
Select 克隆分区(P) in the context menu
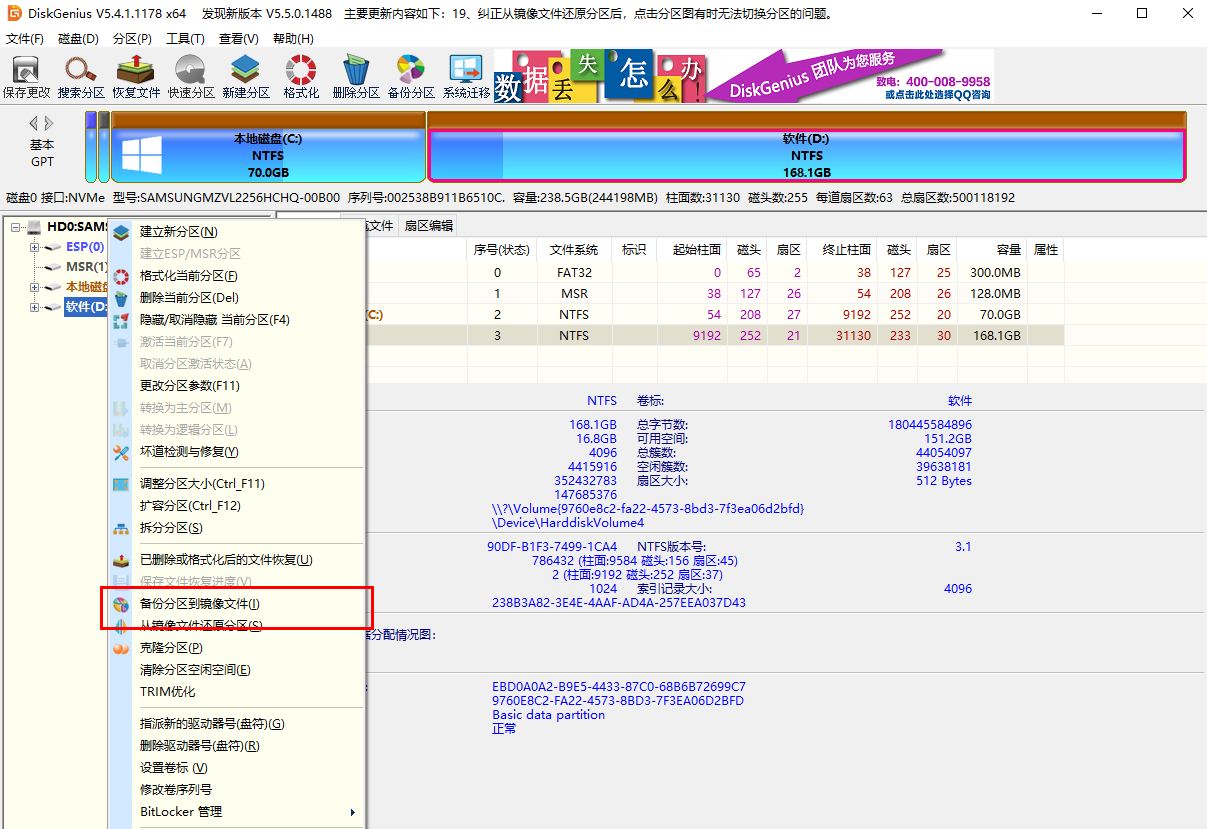171,648
